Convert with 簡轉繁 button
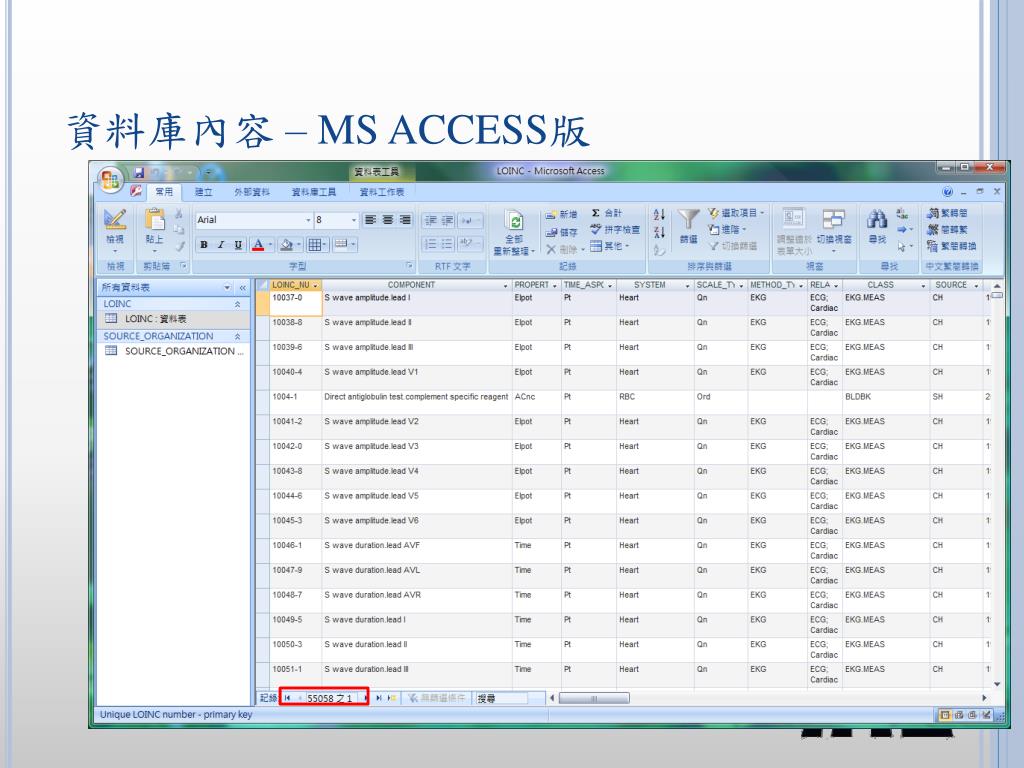This screenshot has height=768, width=1024. click(947, 229)
